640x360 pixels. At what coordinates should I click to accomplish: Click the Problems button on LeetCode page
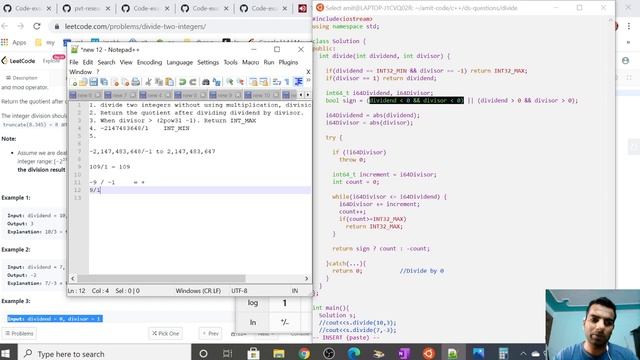tap(19, 333)
